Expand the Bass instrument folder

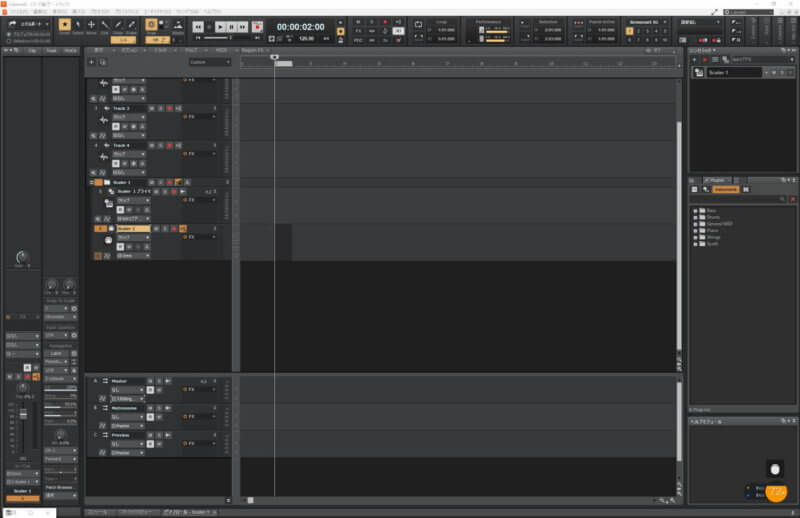(x=695, y=210)
